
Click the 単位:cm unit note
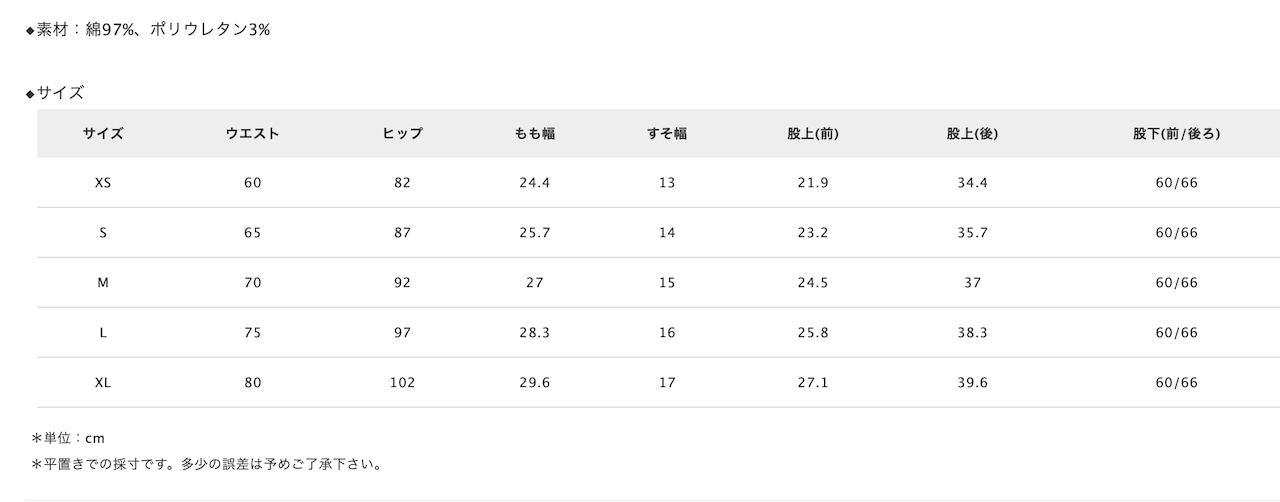68,438
